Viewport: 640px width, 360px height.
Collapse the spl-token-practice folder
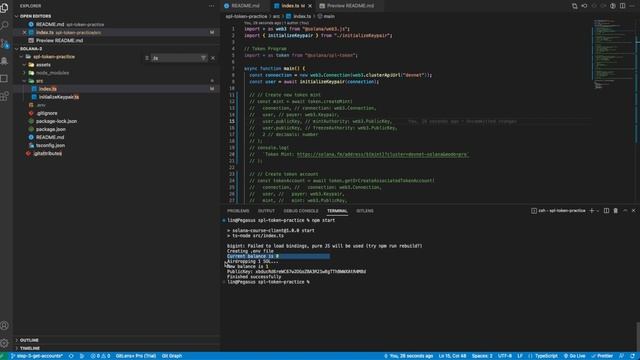click(x=53, y=57)
